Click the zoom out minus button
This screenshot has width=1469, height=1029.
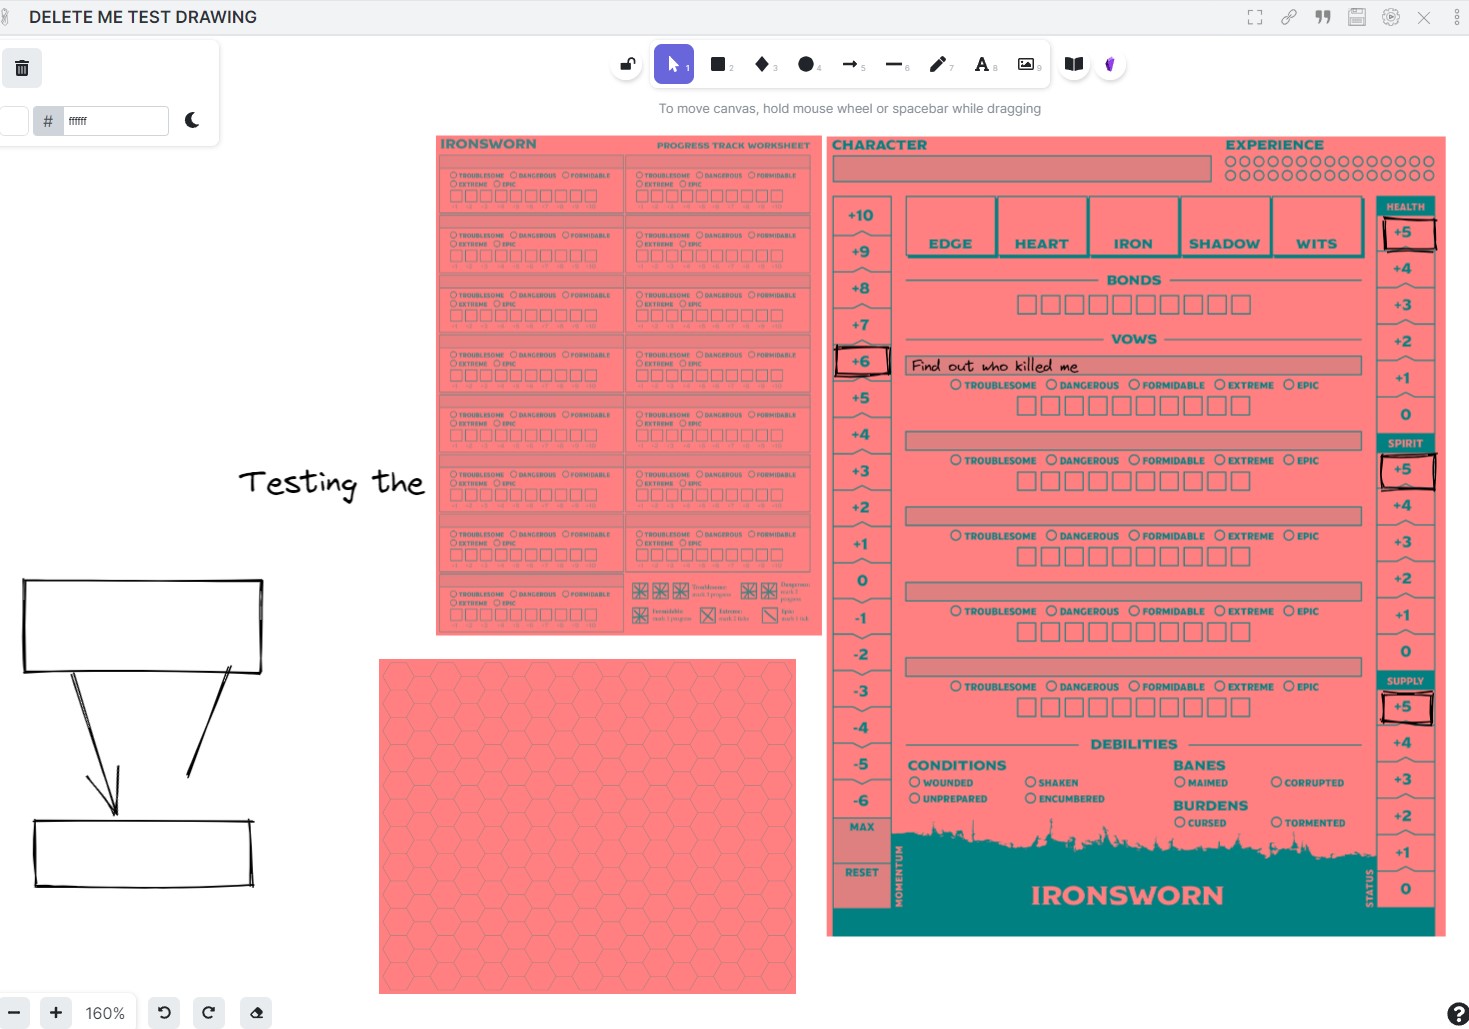point(14,1013)
